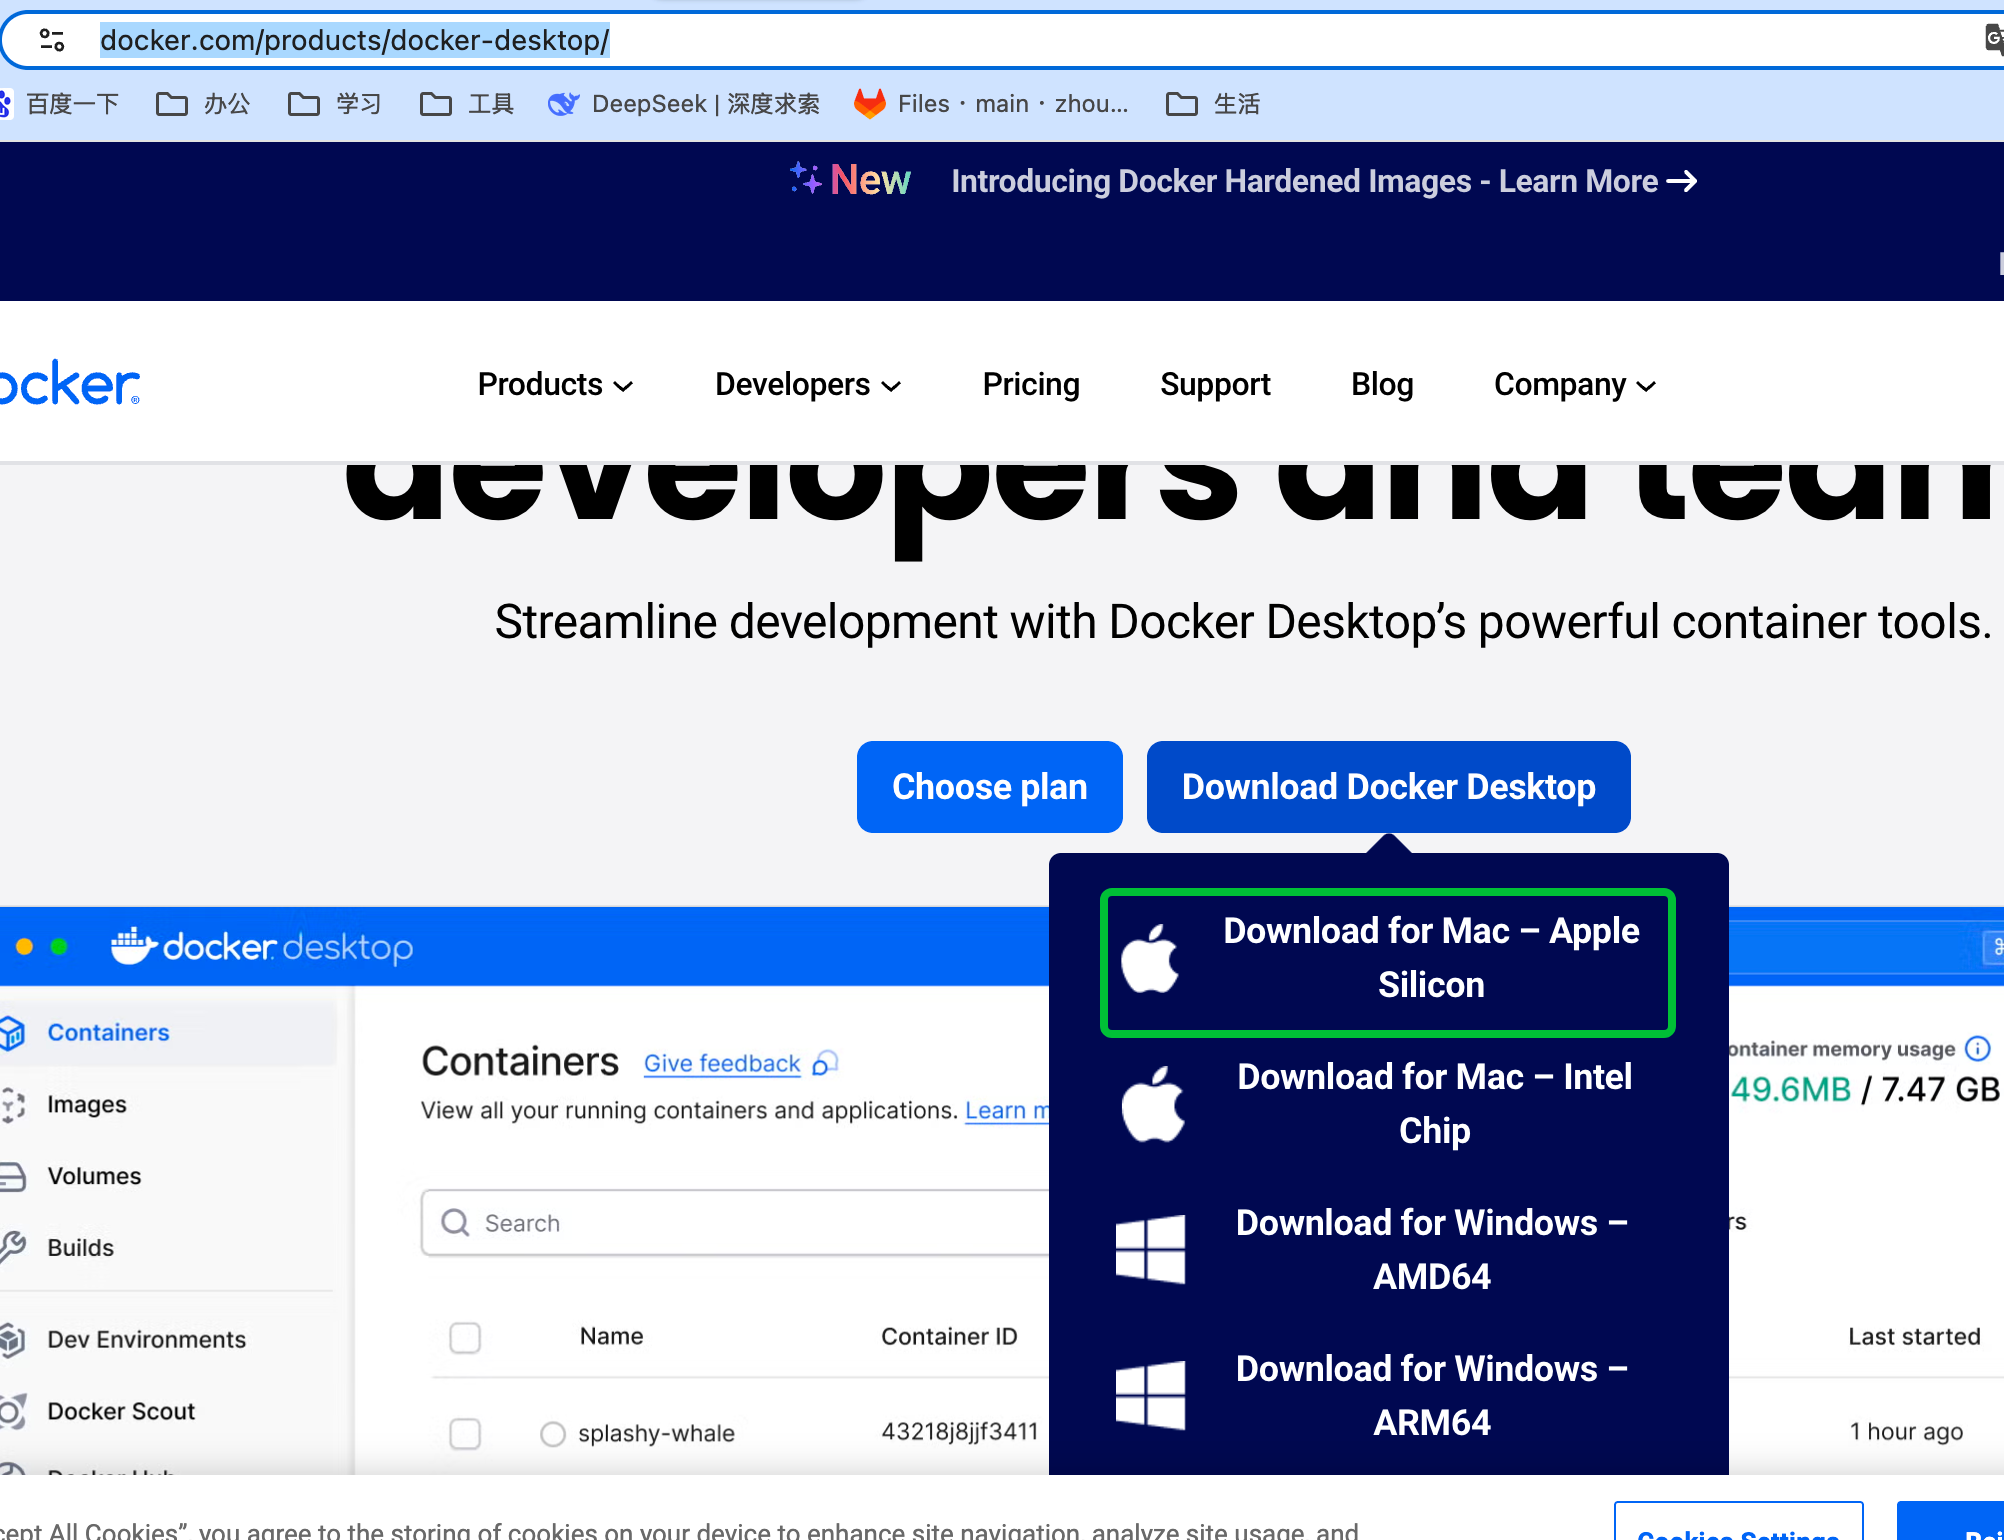Click the Give feedback link

tap(722, 1063)
